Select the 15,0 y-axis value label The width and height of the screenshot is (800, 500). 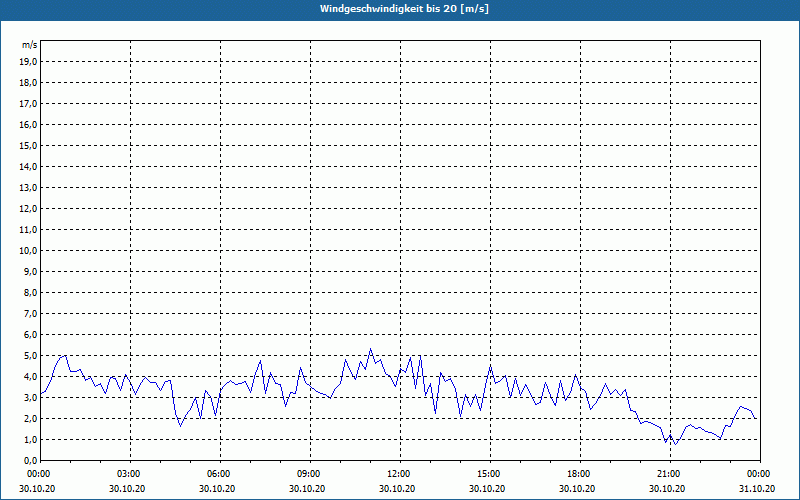[29, 145]
